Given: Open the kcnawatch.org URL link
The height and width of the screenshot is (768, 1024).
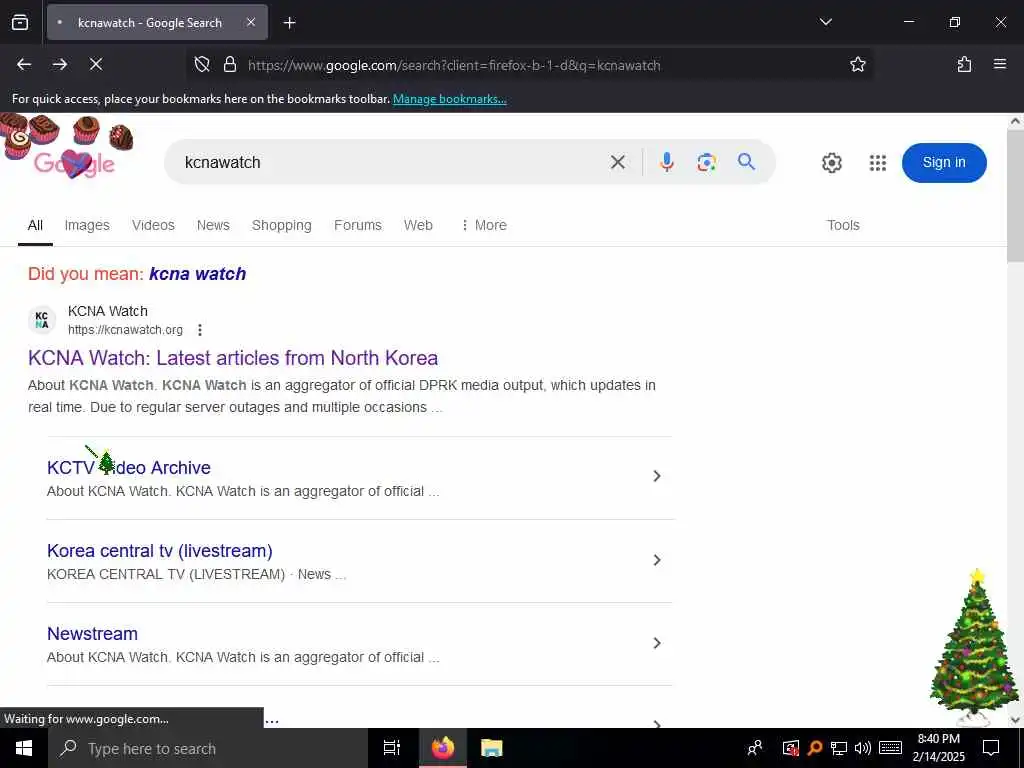Looking at the screenshot, I should [x=125, y=330].
